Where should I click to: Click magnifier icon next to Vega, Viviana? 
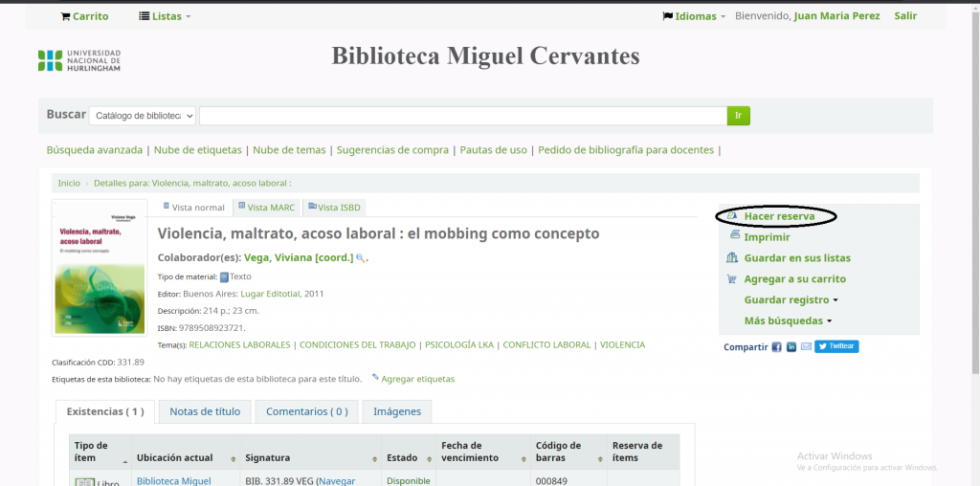pos(360,258)
